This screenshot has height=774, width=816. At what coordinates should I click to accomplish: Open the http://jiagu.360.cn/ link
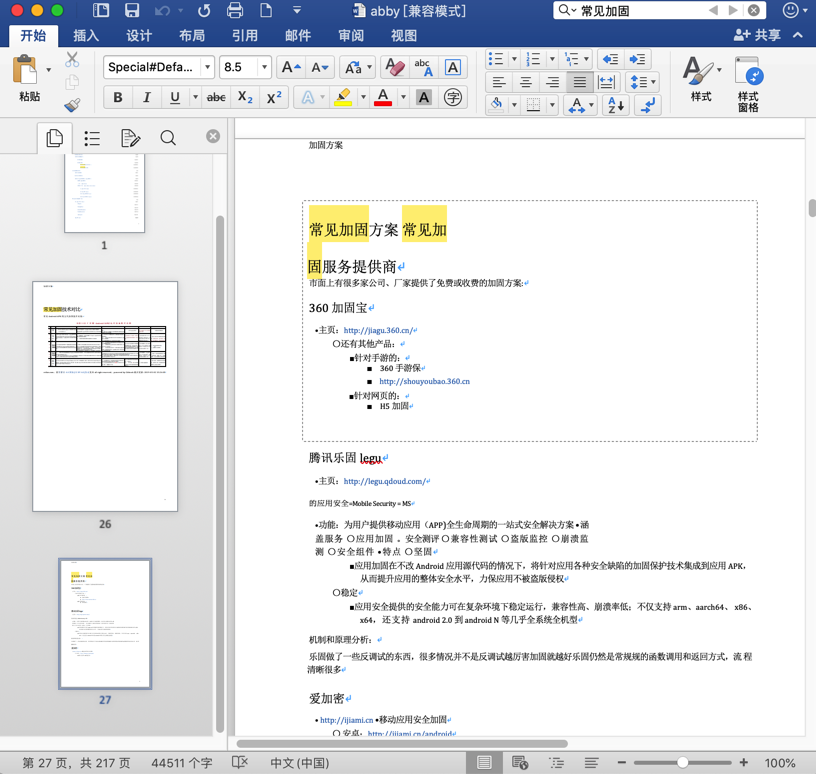pos(378,331)
